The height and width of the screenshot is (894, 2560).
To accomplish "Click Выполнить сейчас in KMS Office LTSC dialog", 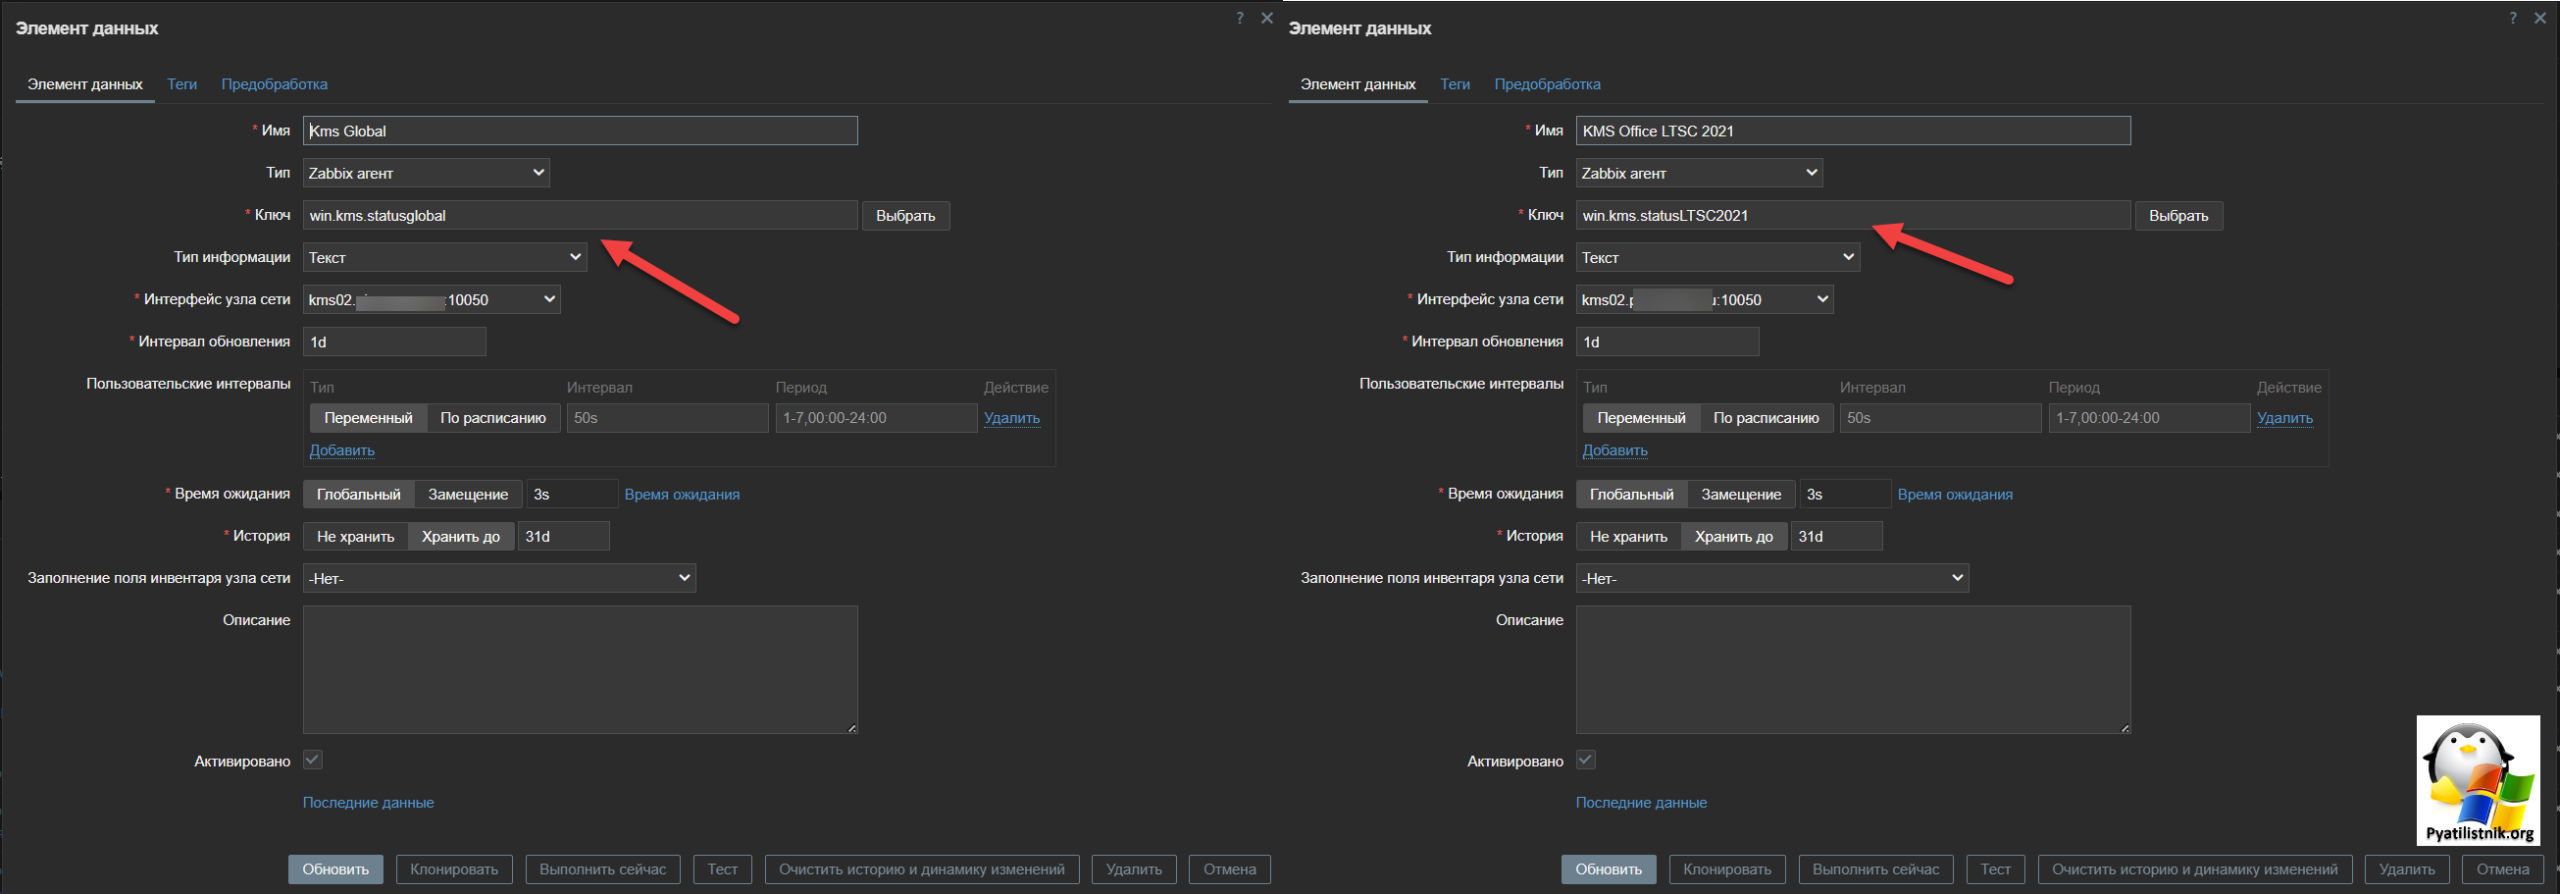I will pos(1876,869).
